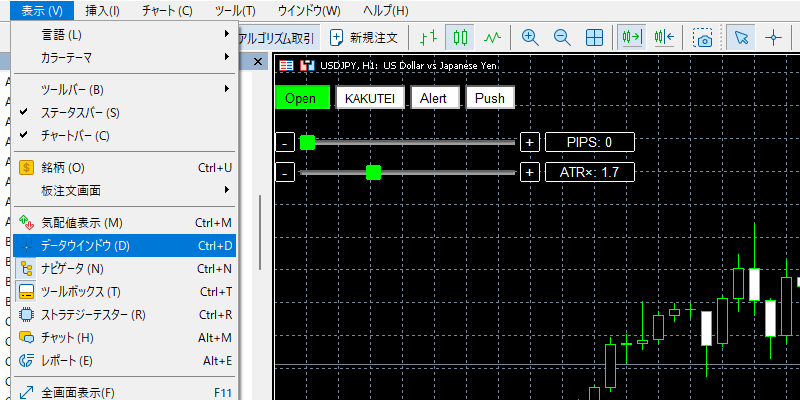
Task: Zoom in on the chart
Action: (x=530, y=38)
